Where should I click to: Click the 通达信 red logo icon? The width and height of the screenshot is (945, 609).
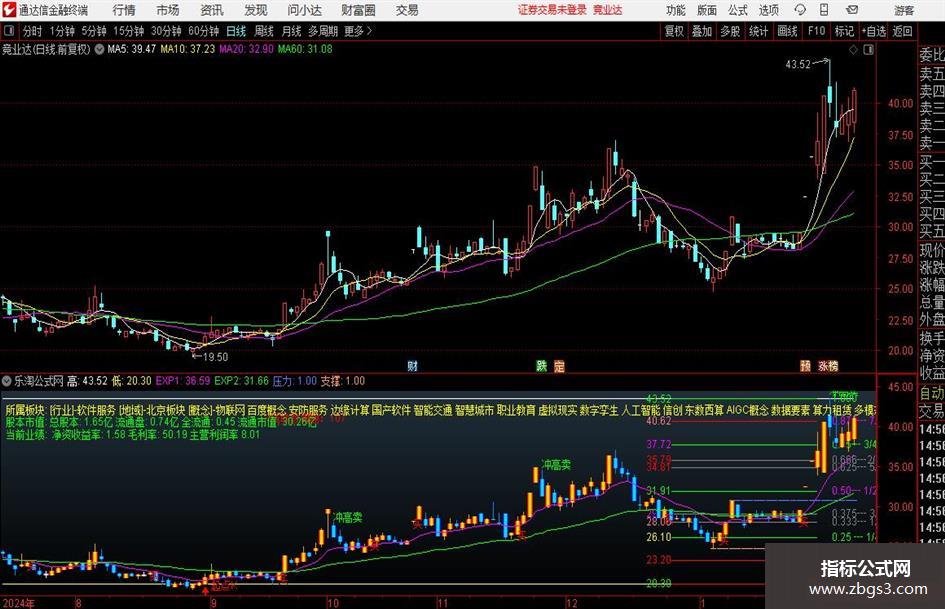8,10
